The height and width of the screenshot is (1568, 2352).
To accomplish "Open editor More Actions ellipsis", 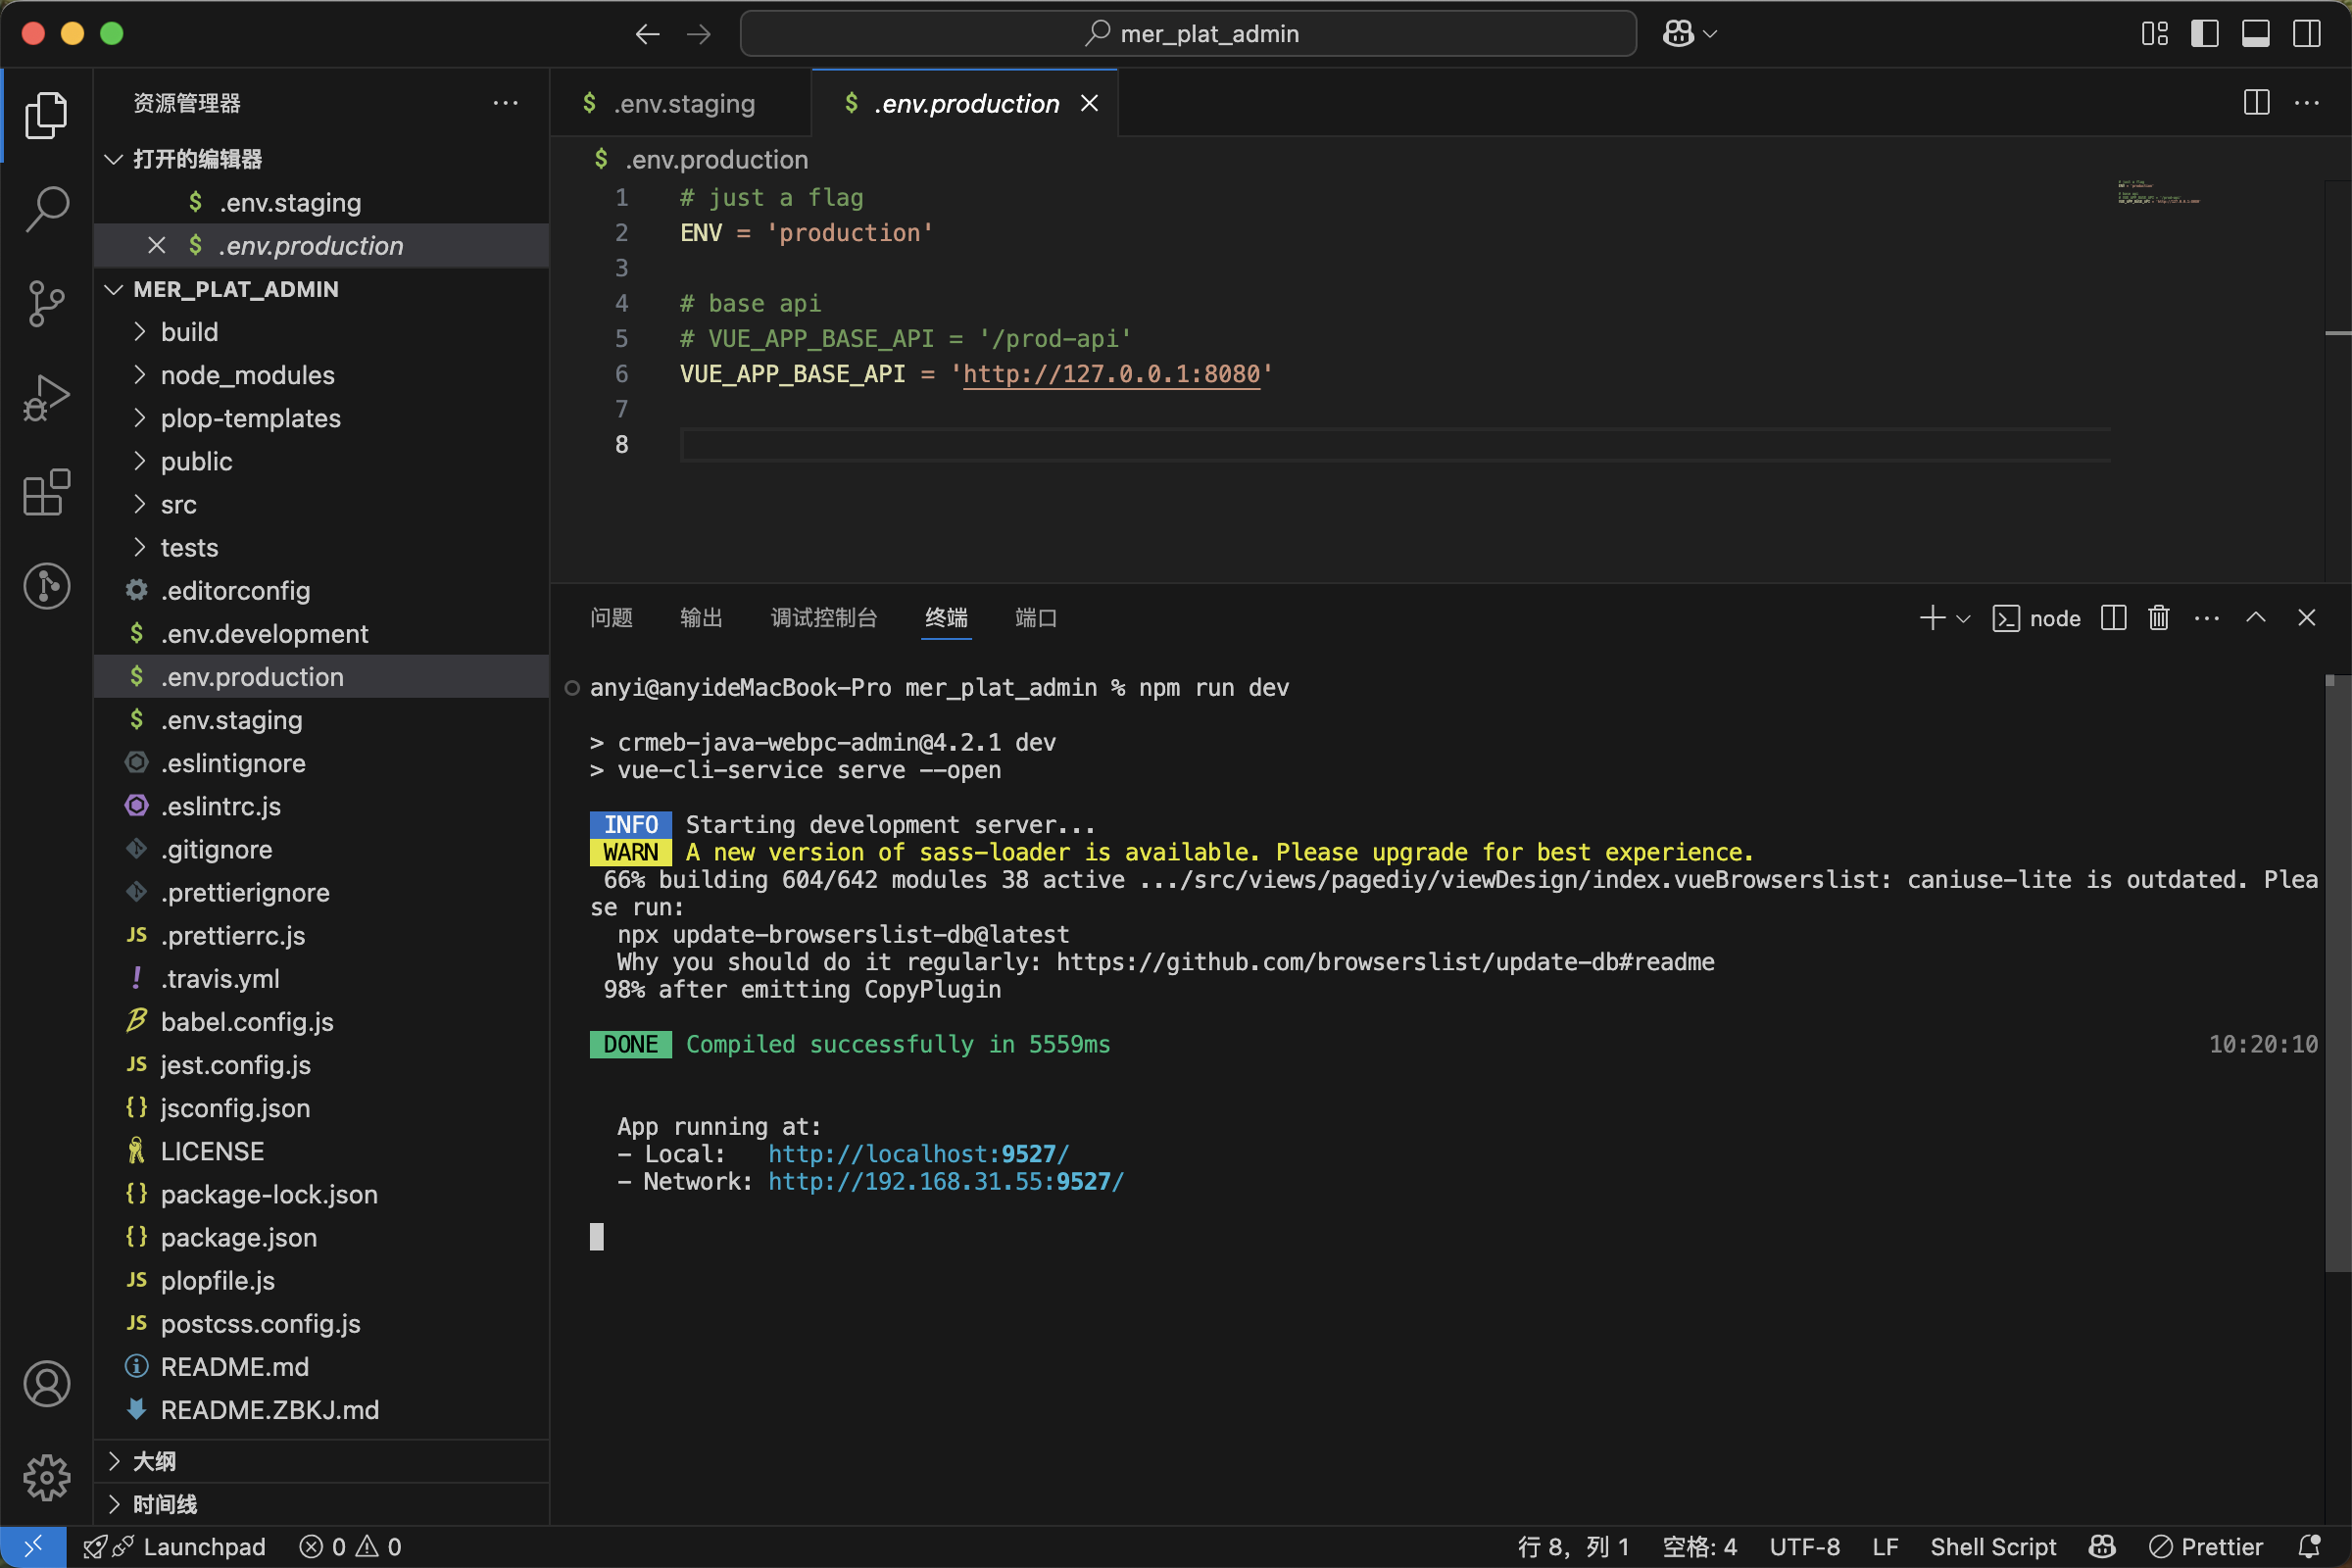I will (2306, 102).
